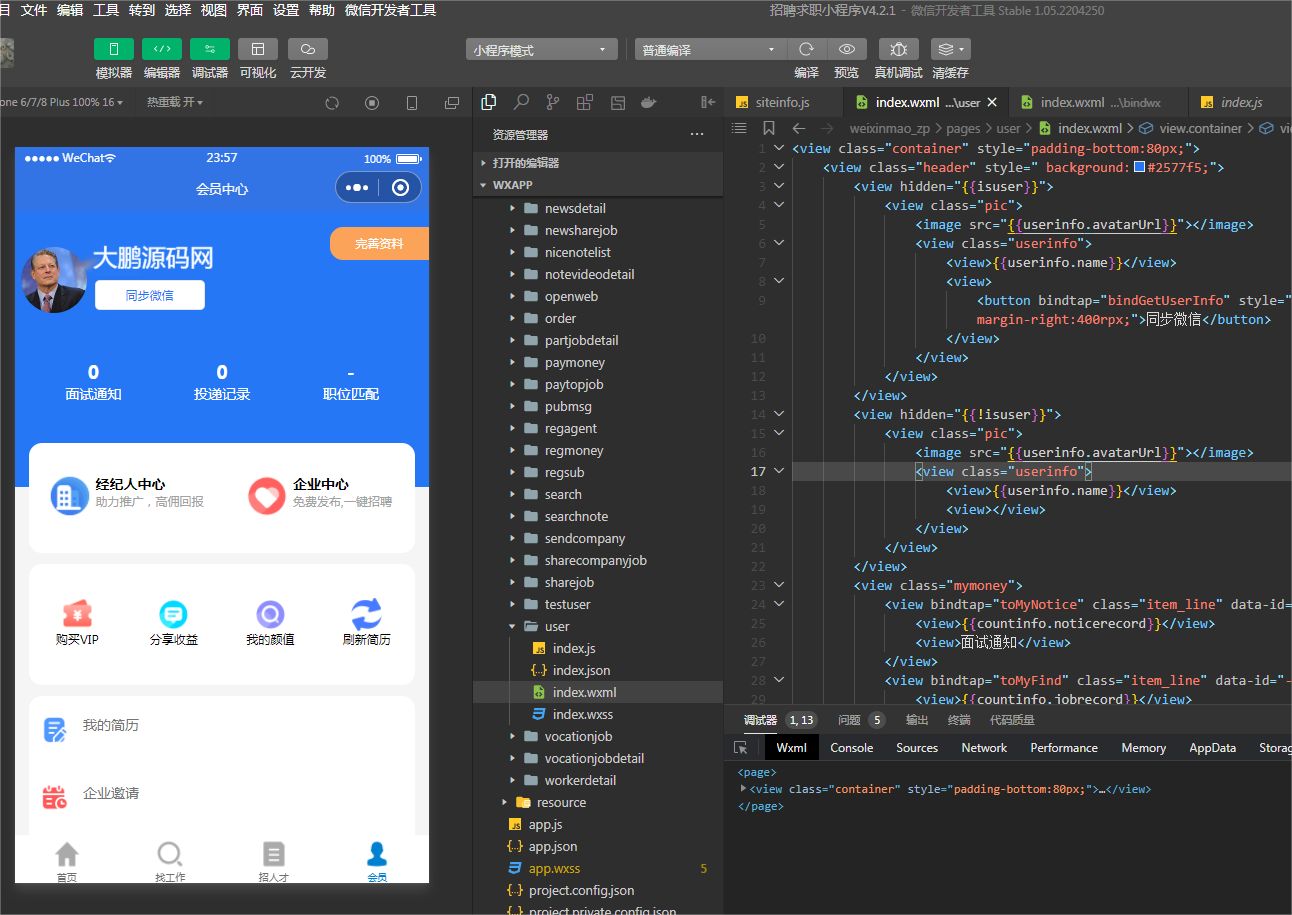Viewport: 1292px width, 915px height.
Task: Click the orange 完善资料 button
Action: (x=379, y=244)
